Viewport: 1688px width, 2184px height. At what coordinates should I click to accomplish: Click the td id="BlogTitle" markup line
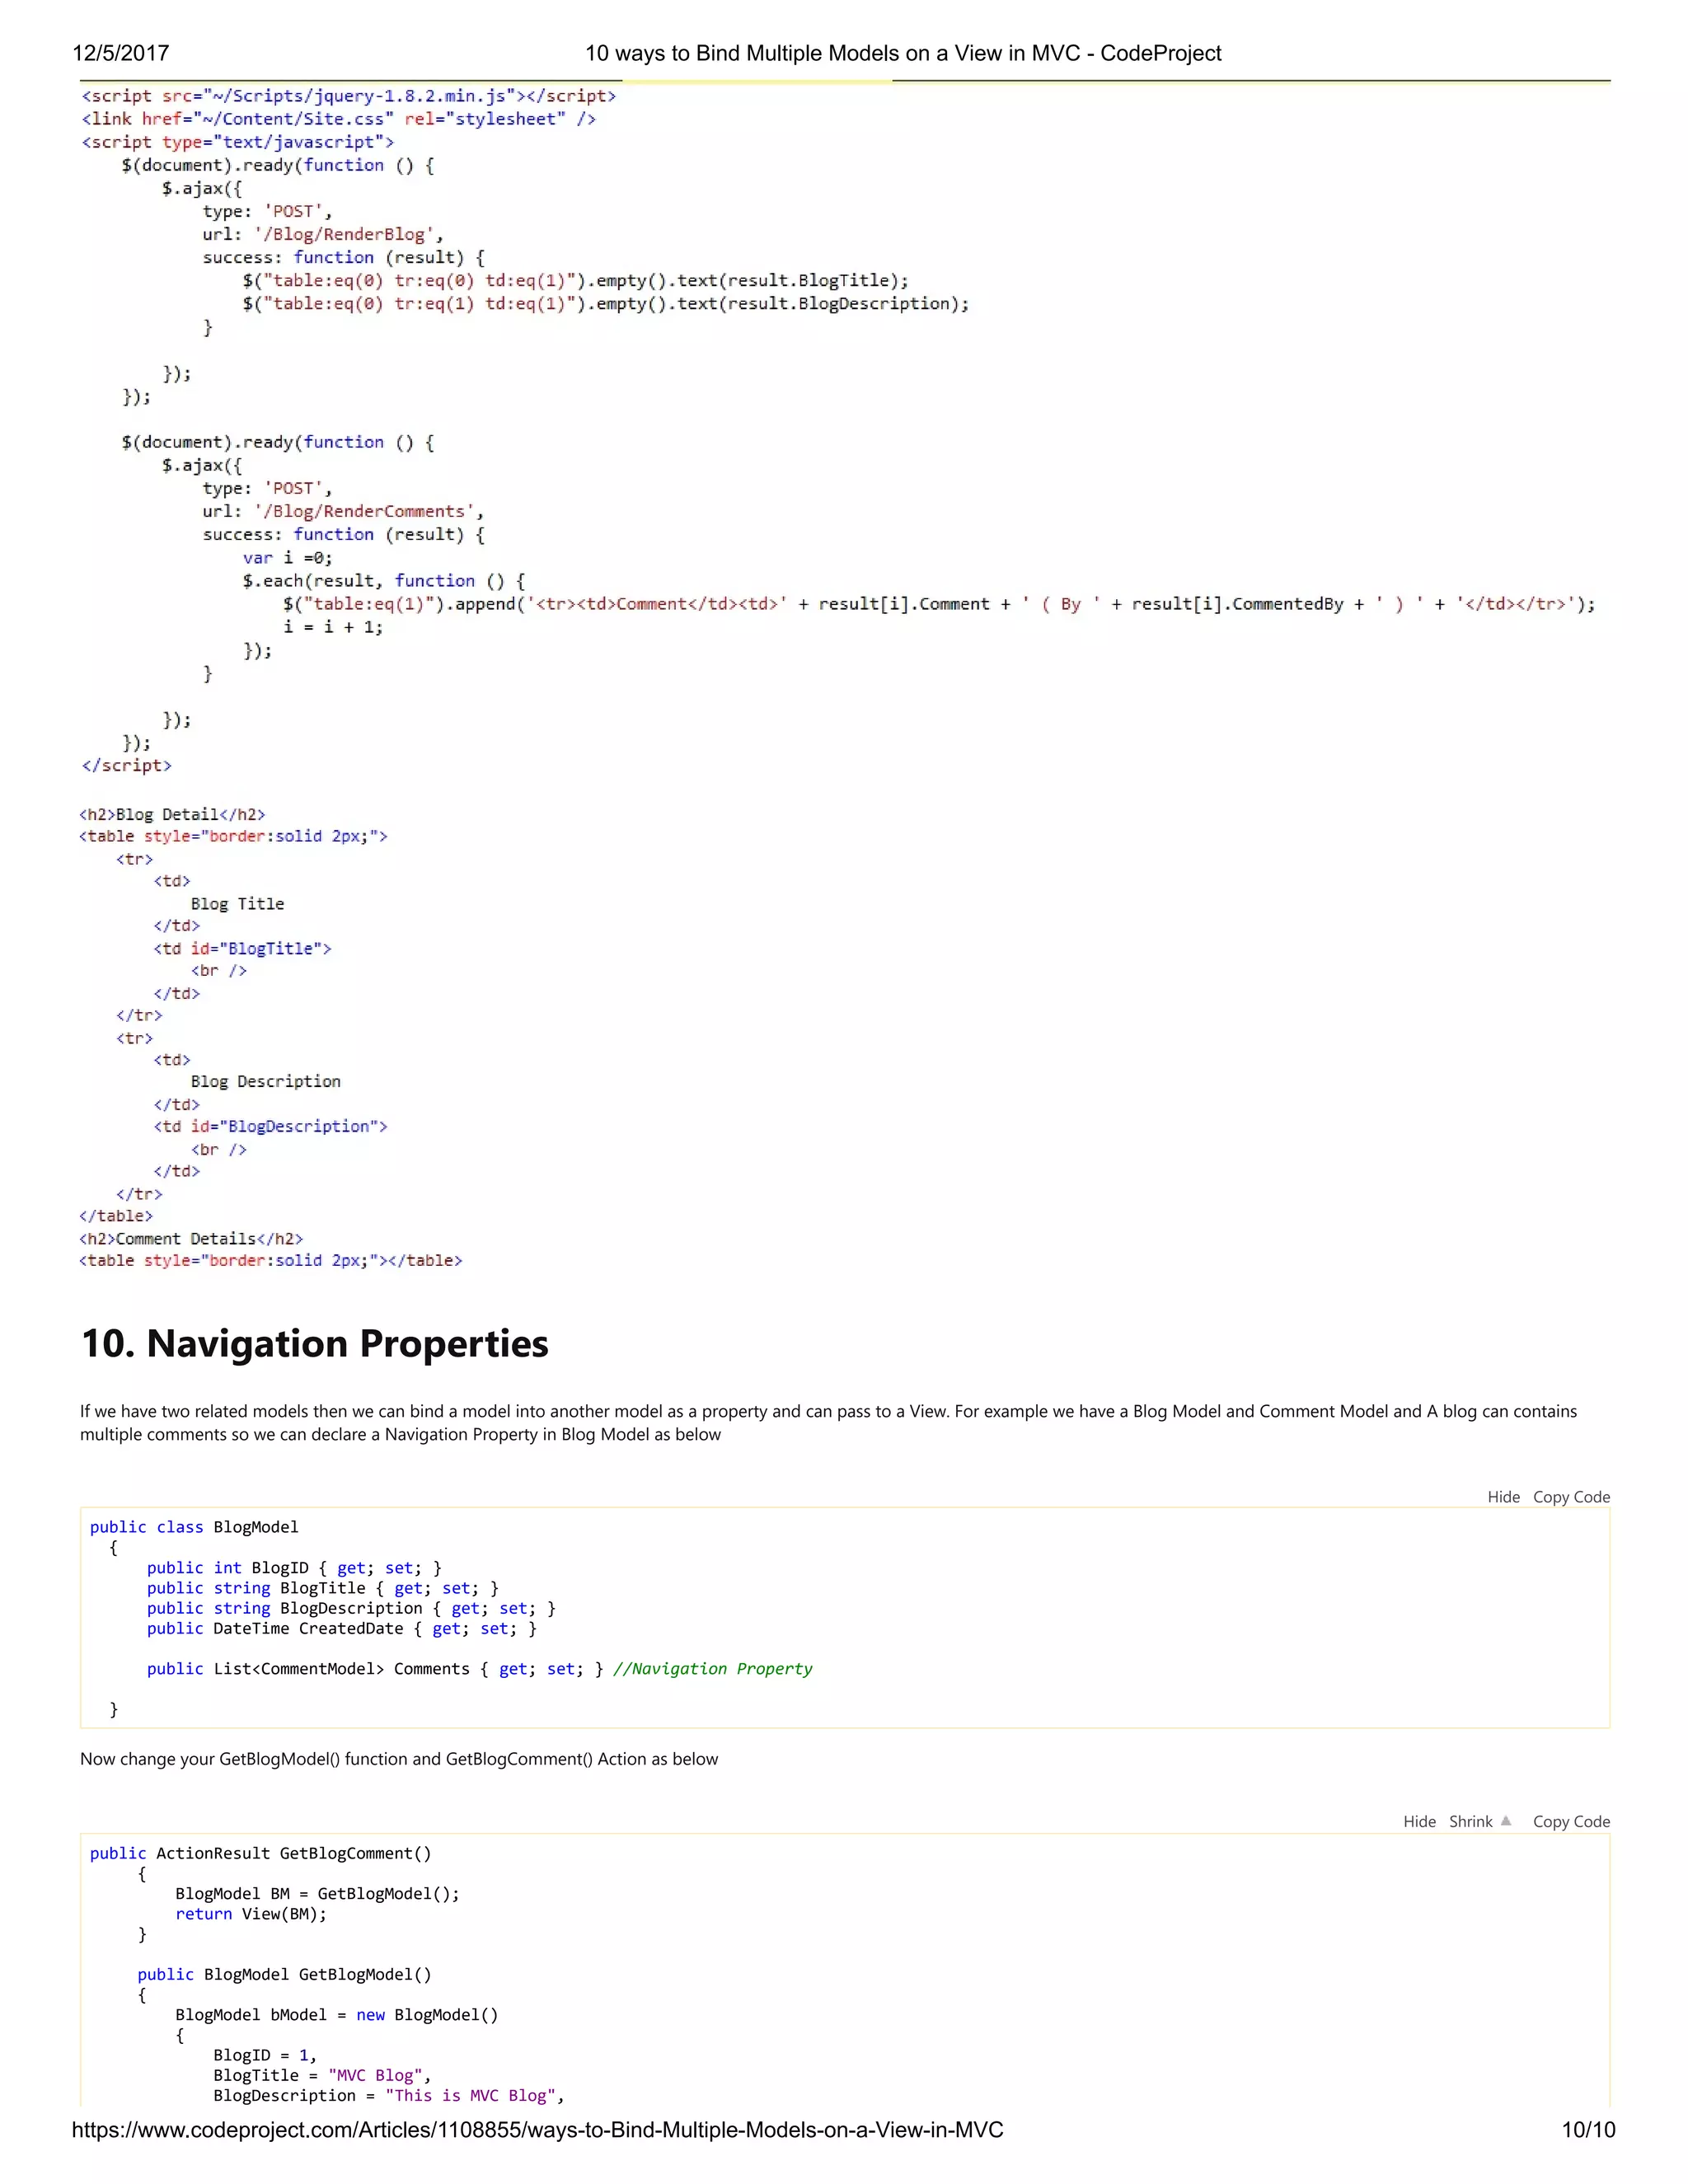pyautogui.click(x=242, y=948)
